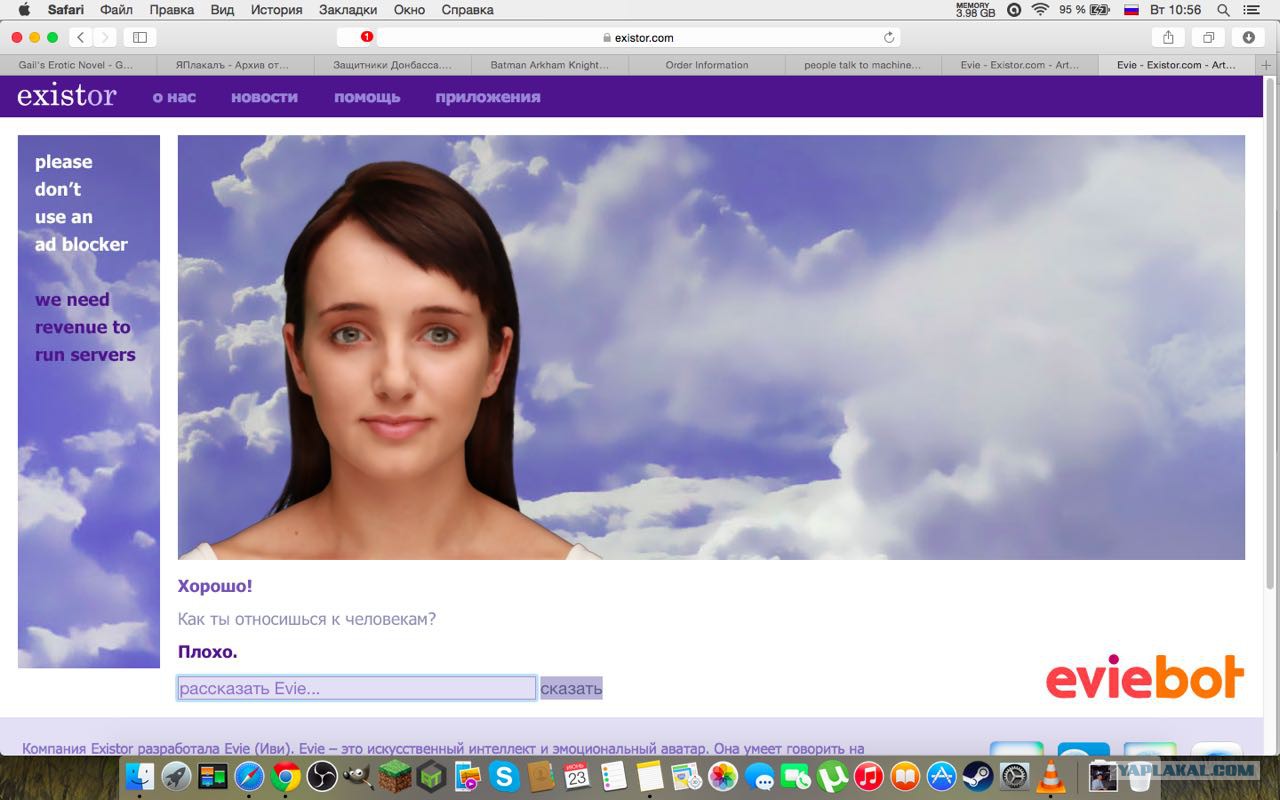Open Google Chrome from the Dock
The width and height of the screenshot is (1280, 800).
pos(286,776)
